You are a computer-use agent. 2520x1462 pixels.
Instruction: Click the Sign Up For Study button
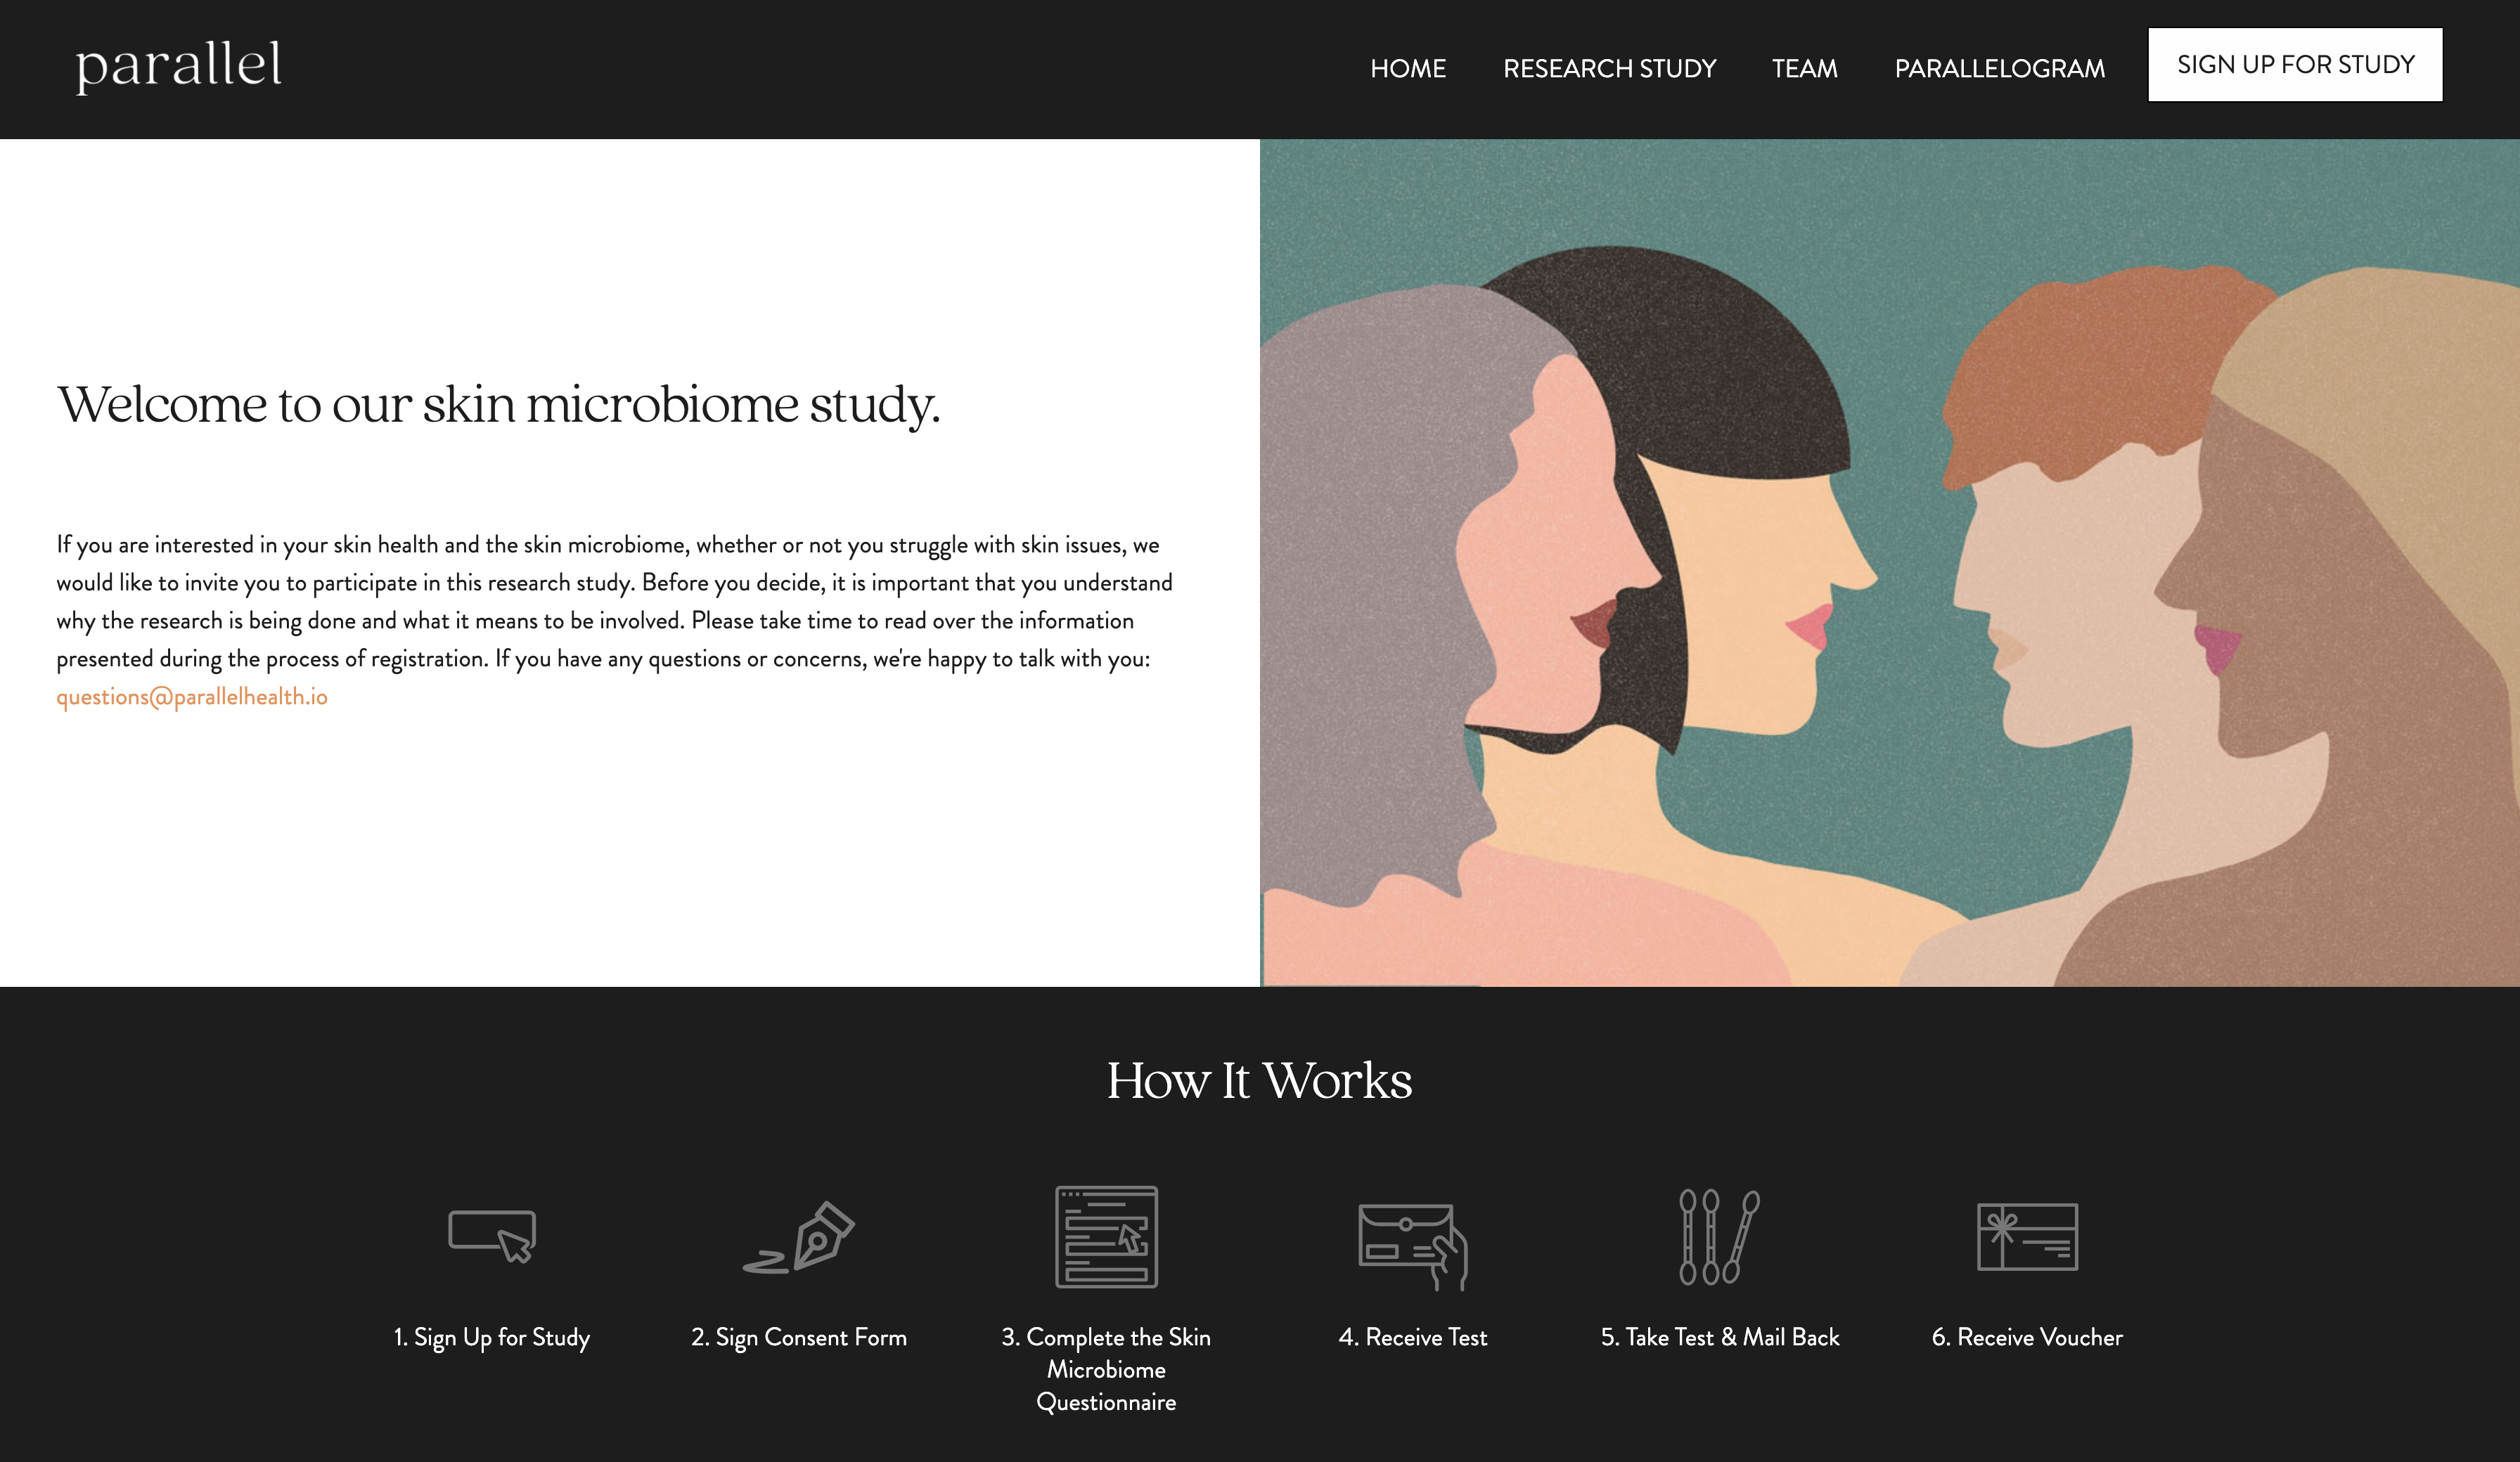(2295, 65)
